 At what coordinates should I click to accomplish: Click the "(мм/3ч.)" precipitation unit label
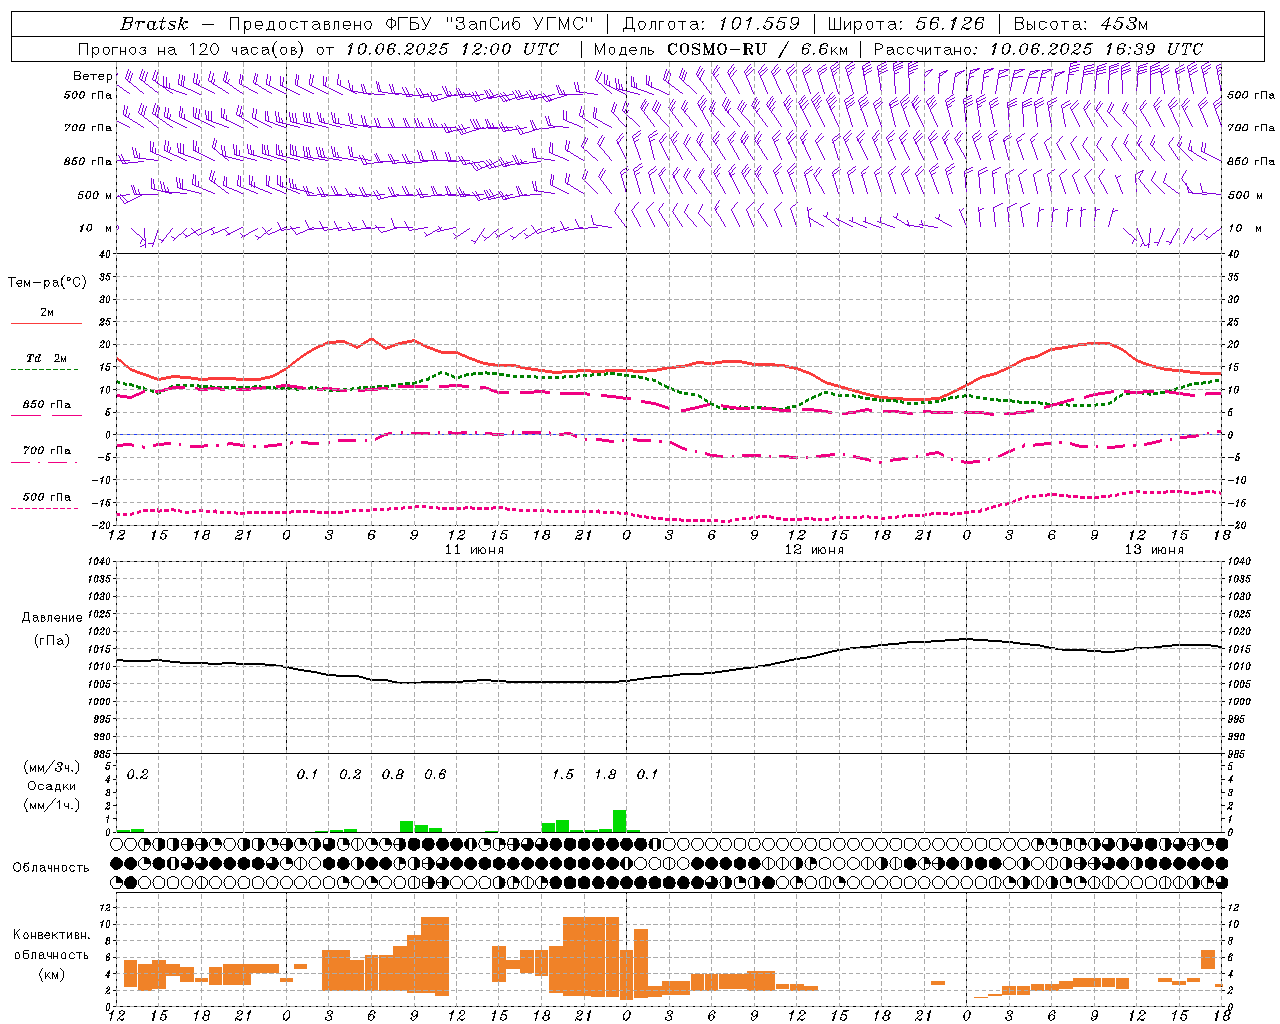52,768
